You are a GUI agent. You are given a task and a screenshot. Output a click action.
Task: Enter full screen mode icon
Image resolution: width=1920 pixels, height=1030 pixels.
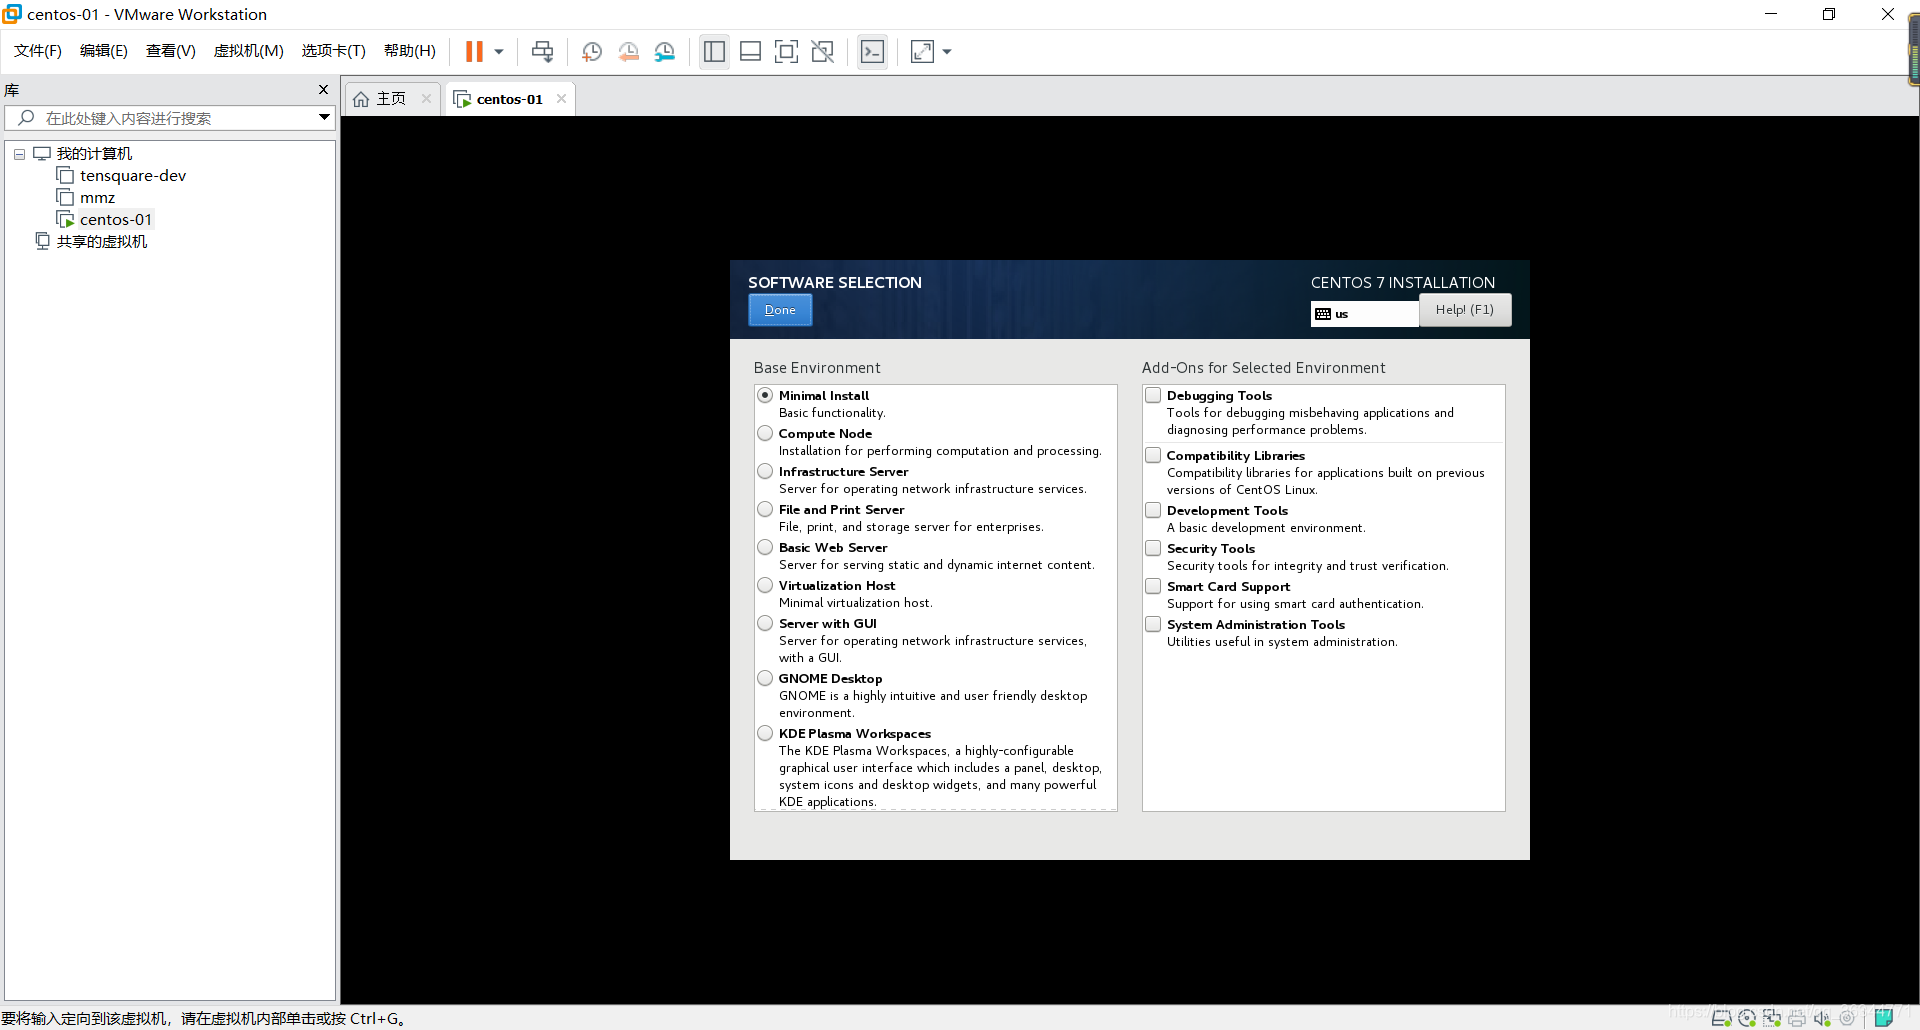coord(787,51)
